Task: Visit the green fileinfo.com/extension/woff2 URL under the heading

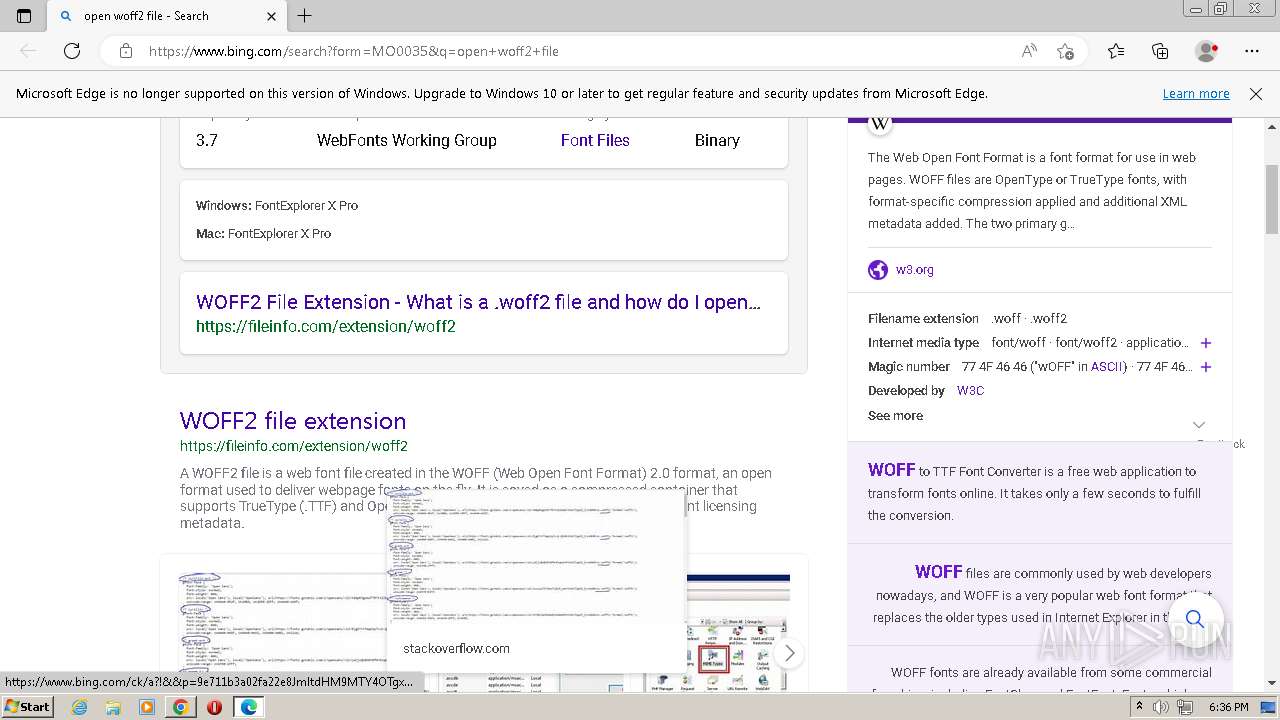Action: click(x=294, y=446)
